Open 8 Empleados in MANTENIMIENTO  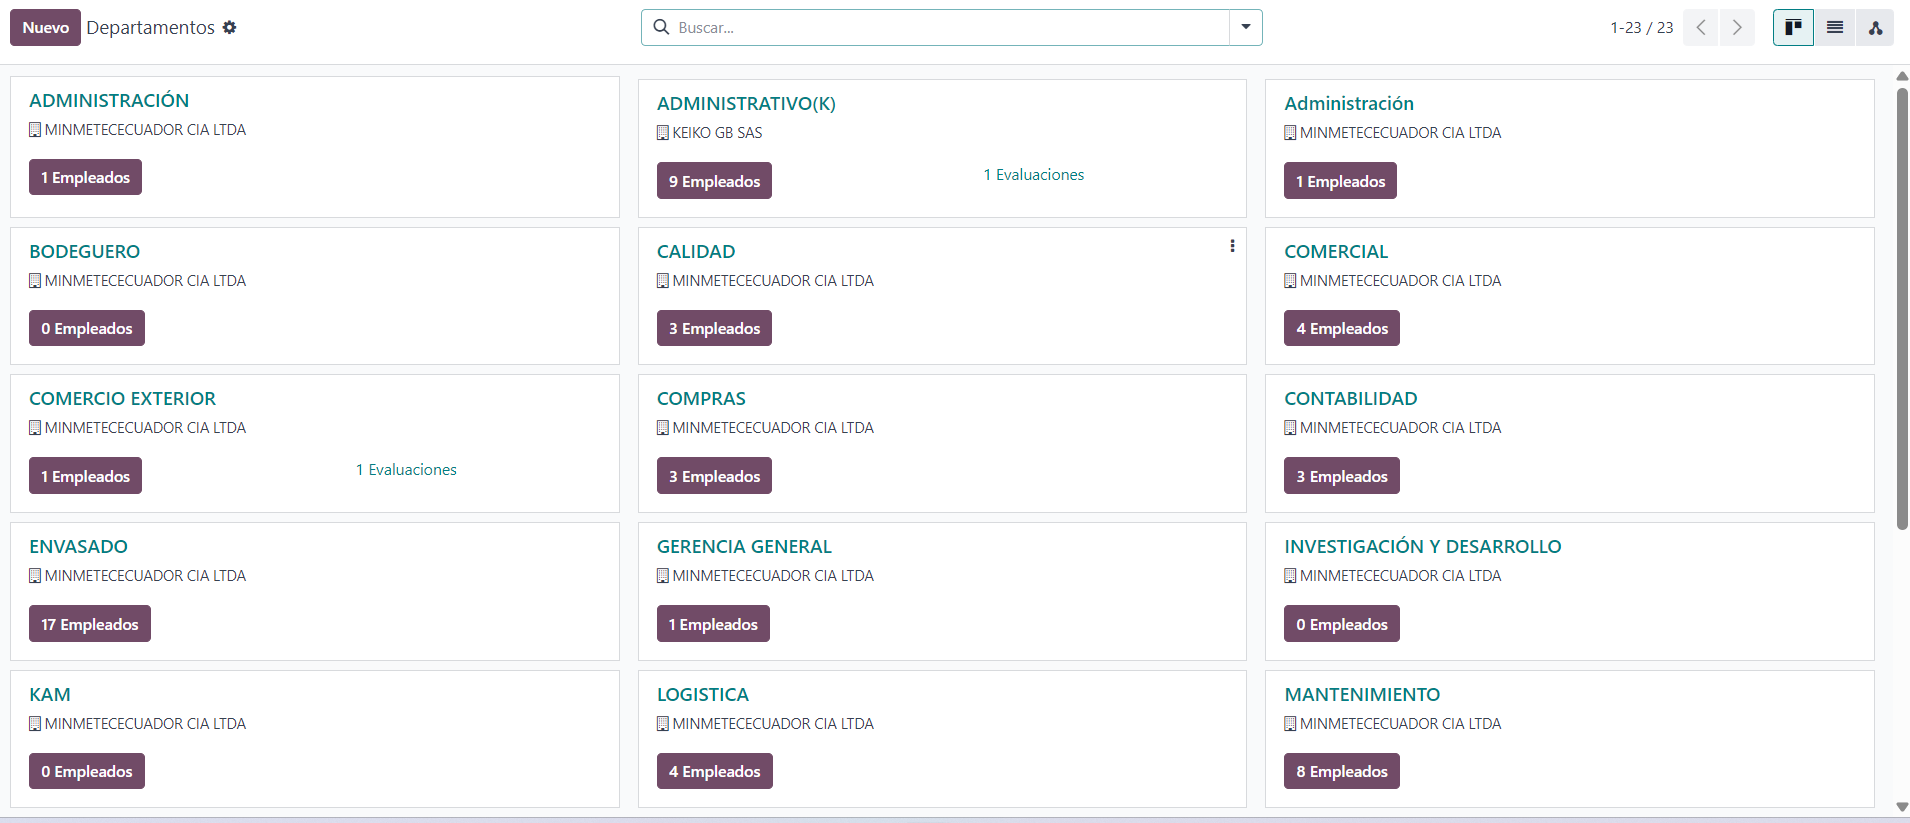[x=1341, y=771]
